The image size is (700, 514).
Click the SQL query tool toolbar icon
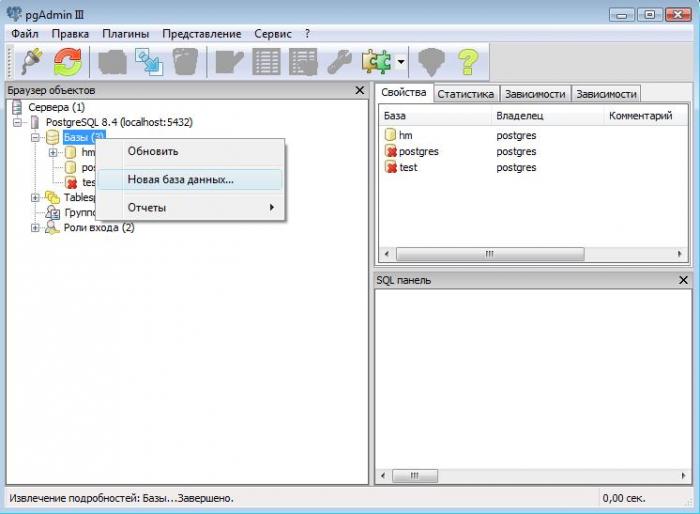tap(229, 62)
